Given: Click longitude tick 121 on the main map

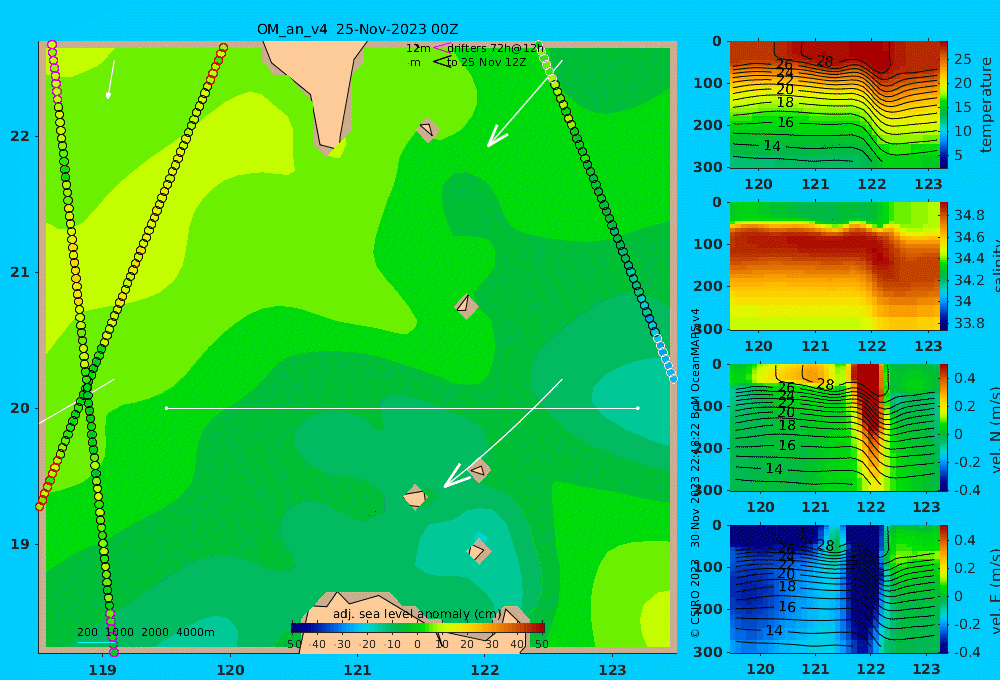Looking at the screenshot, I should [x=357, y=670].
